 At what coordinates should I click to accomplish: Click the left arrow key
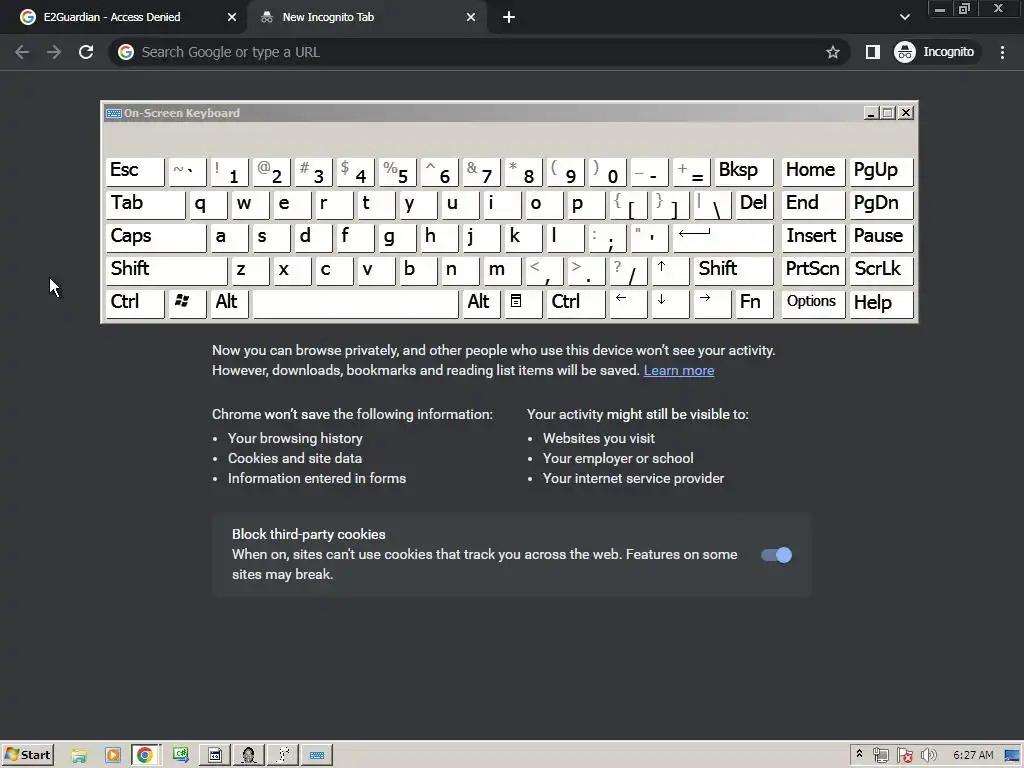(x=628, y=303)
